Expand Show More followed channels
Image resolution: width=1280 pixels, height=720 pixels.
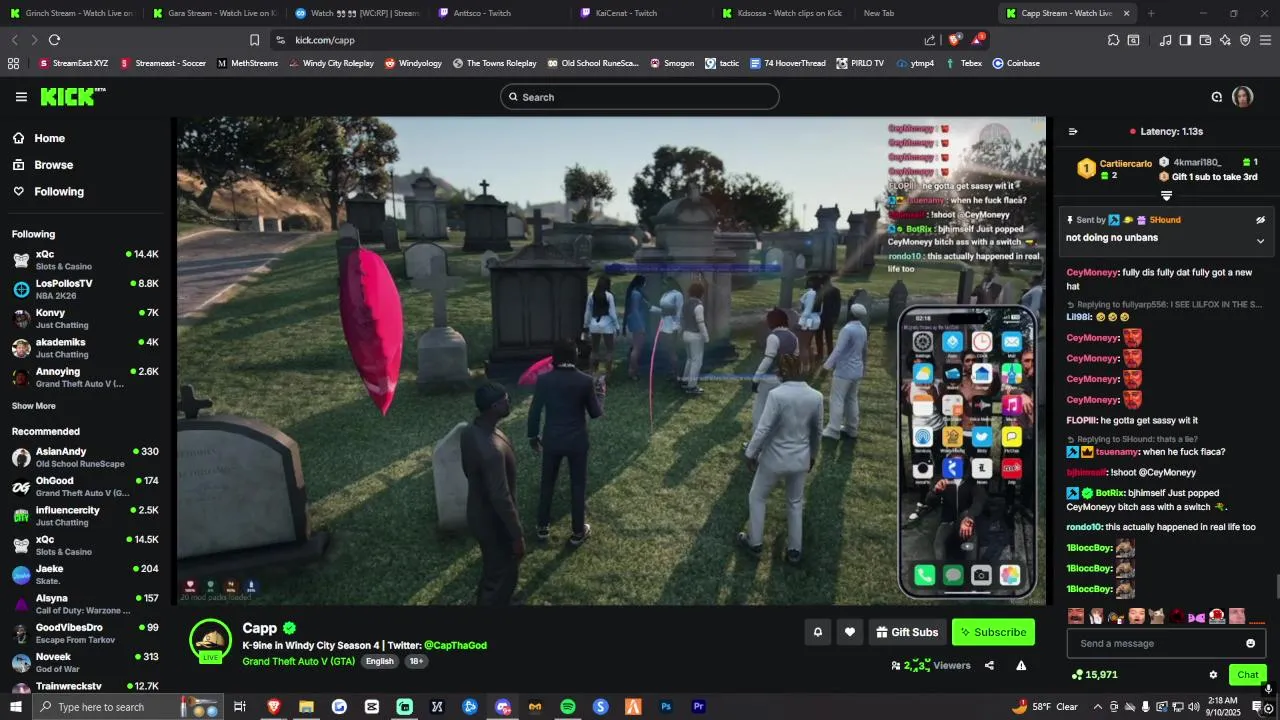[x=33, y=406]
